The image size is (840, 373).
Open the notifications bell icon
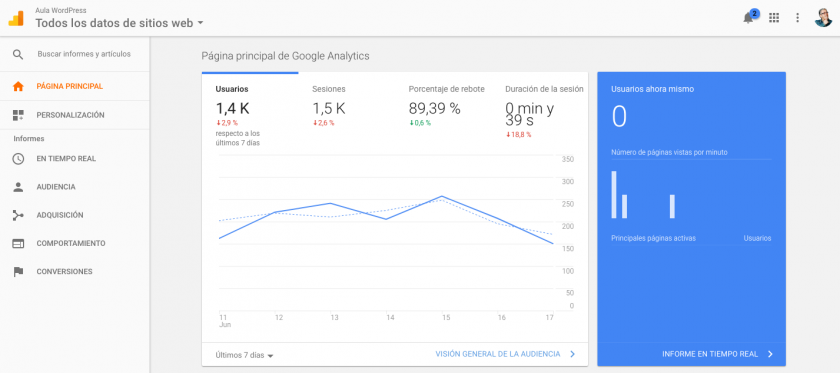(749, 18)
